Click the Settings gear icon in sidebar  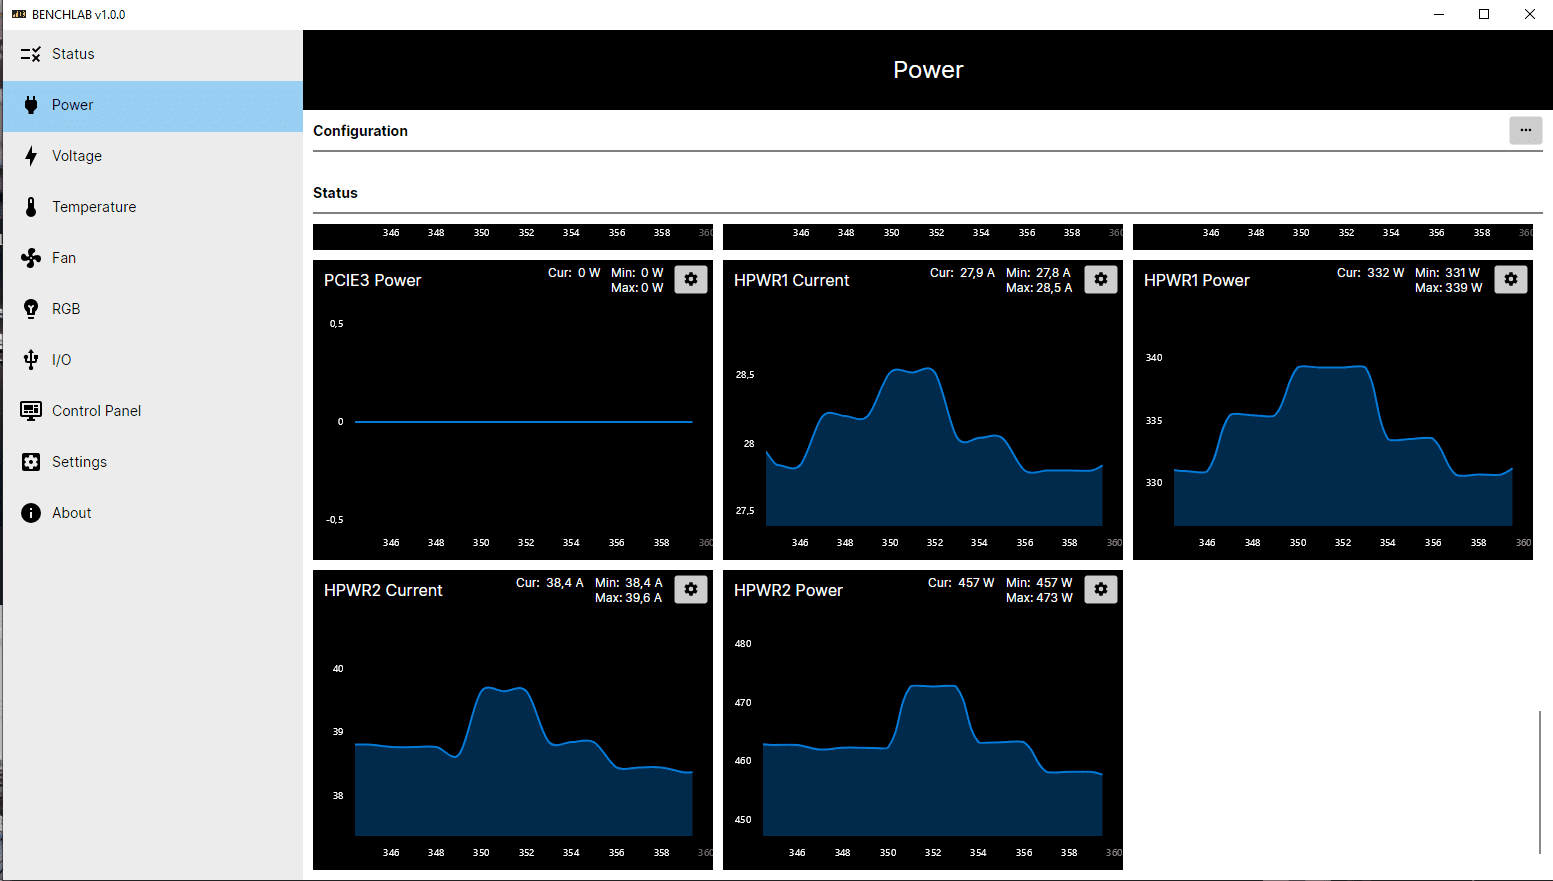pyautogui.click(x=31, y=462)
